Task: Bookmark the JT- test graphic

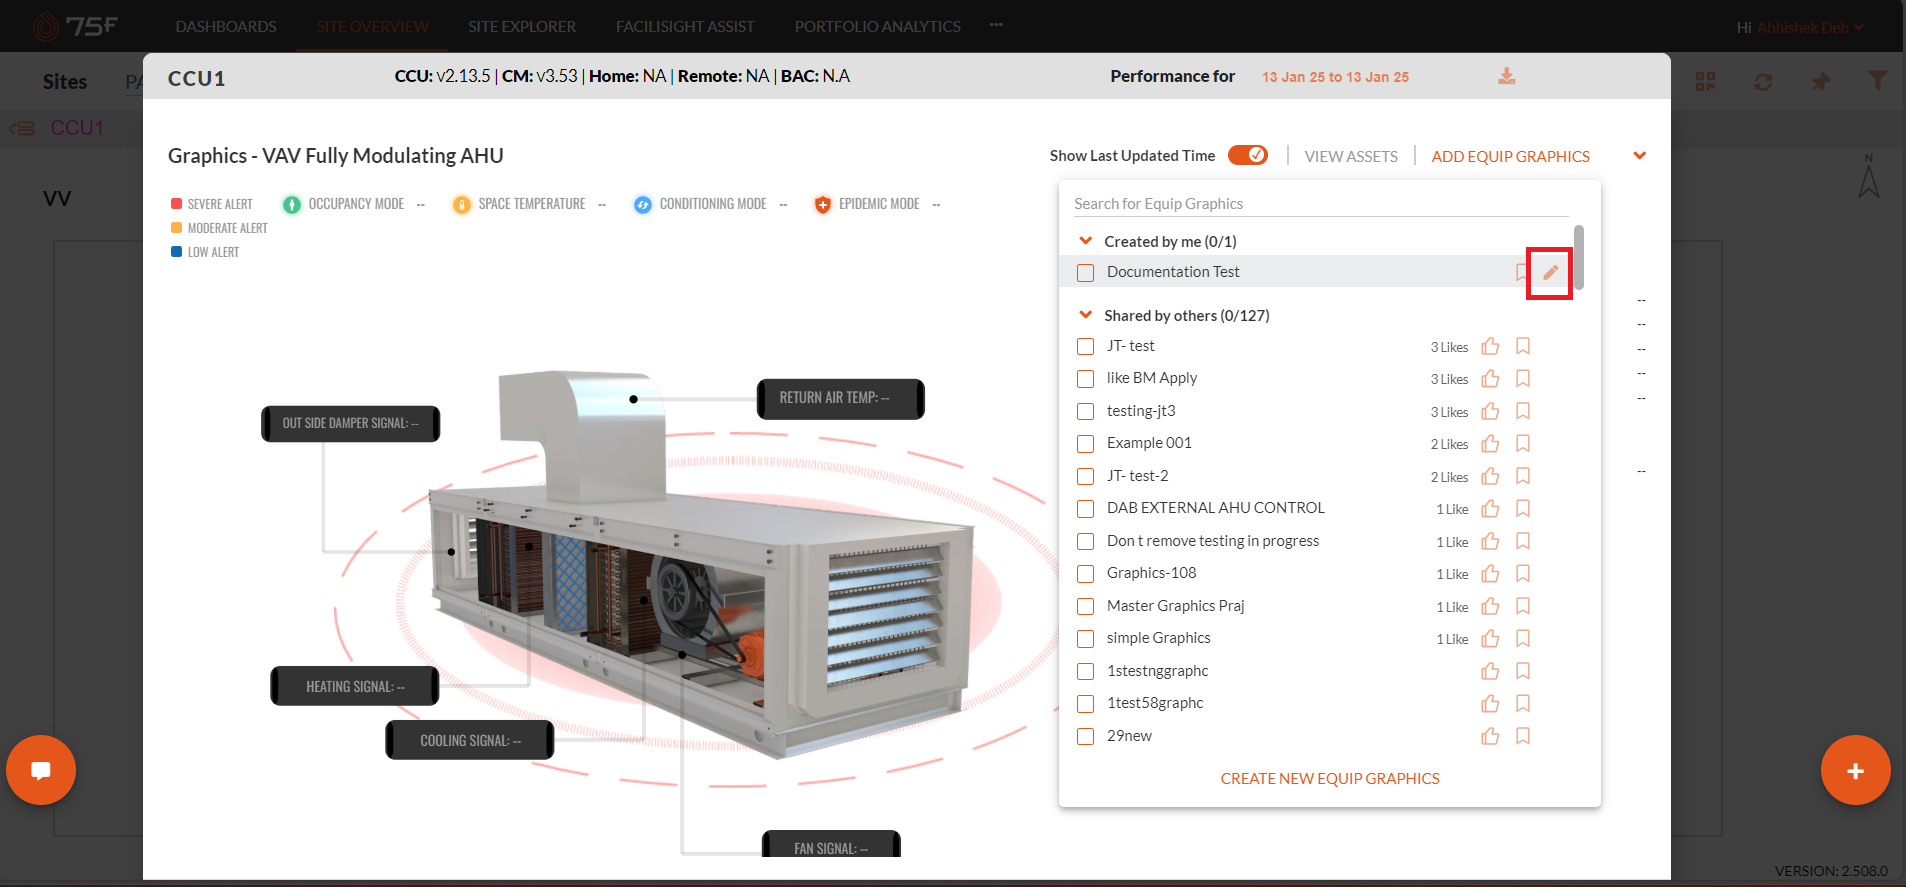Action: [1523, 346]
